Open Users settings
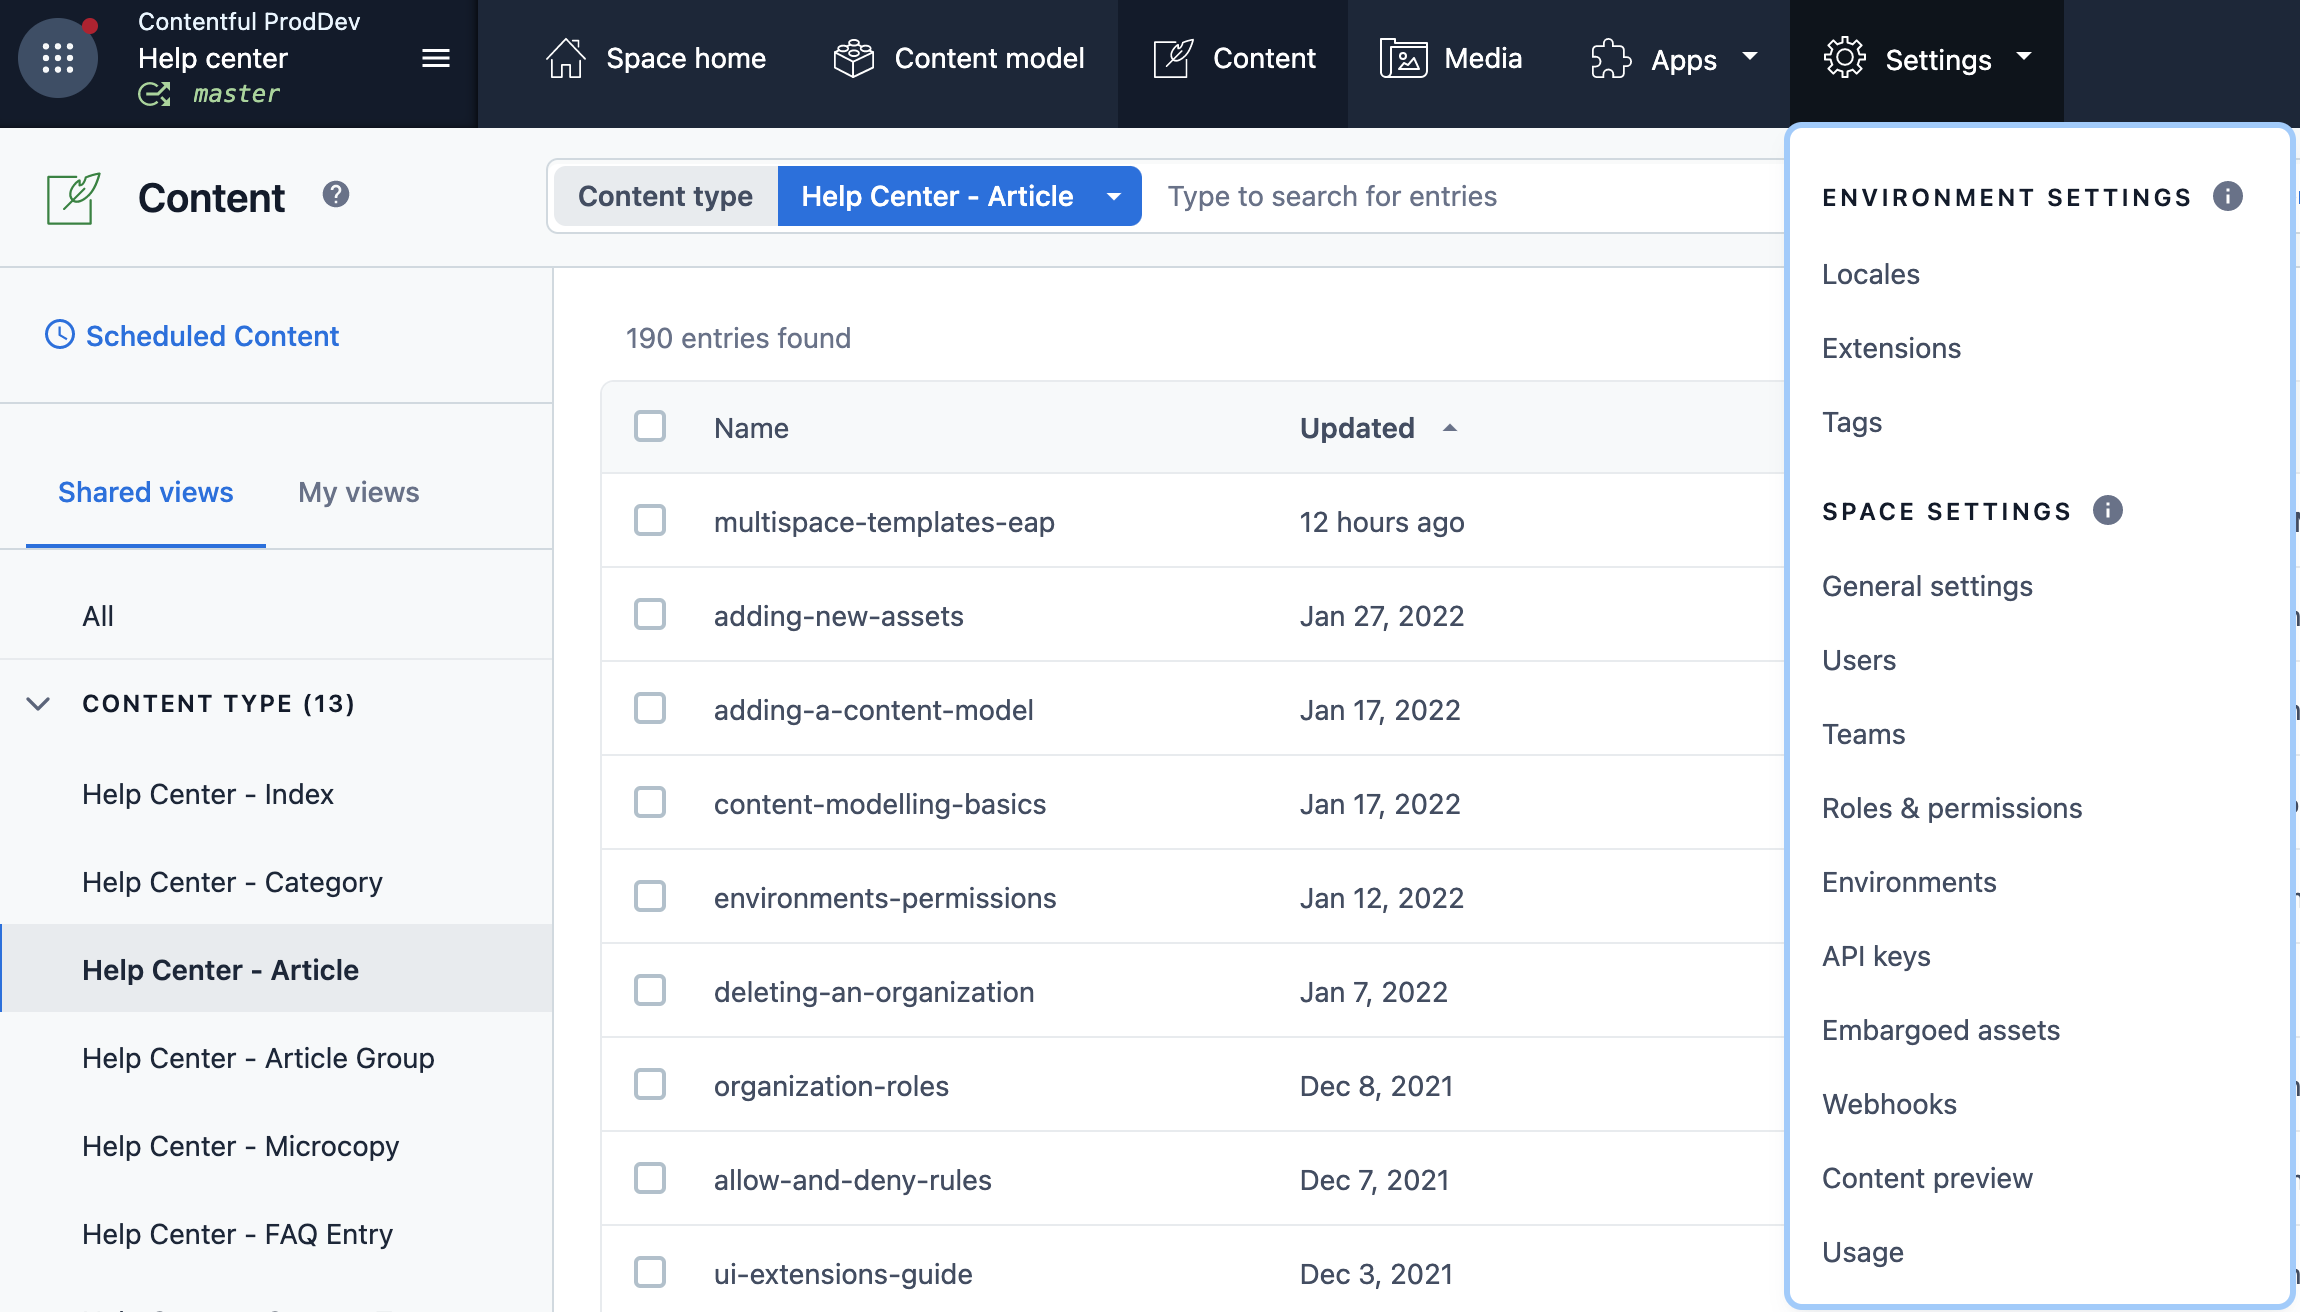The height and width of the screenshot is (1312, 2300). [x=1859, y=660]
